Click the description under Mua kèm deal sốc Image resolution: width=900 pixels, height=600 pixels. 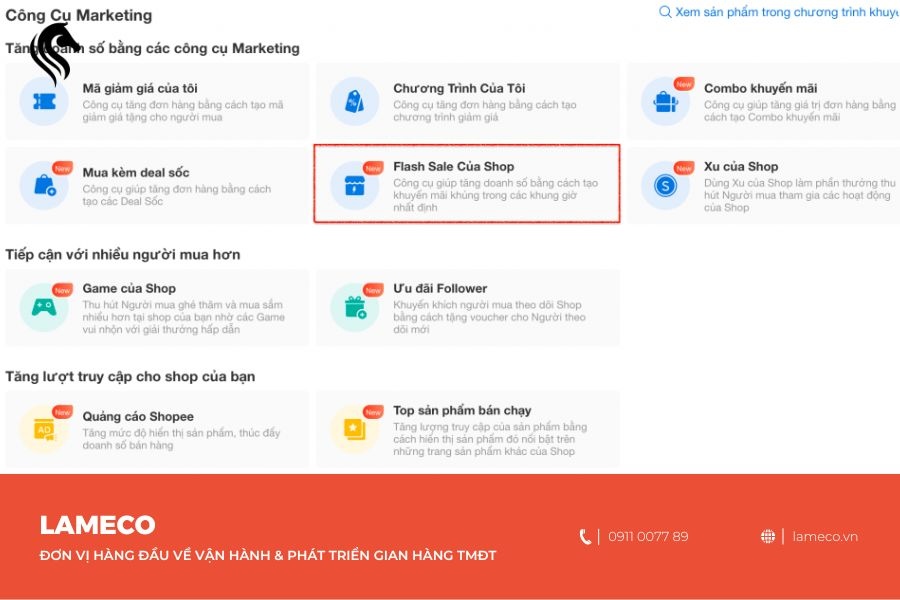tap(177, 195)
